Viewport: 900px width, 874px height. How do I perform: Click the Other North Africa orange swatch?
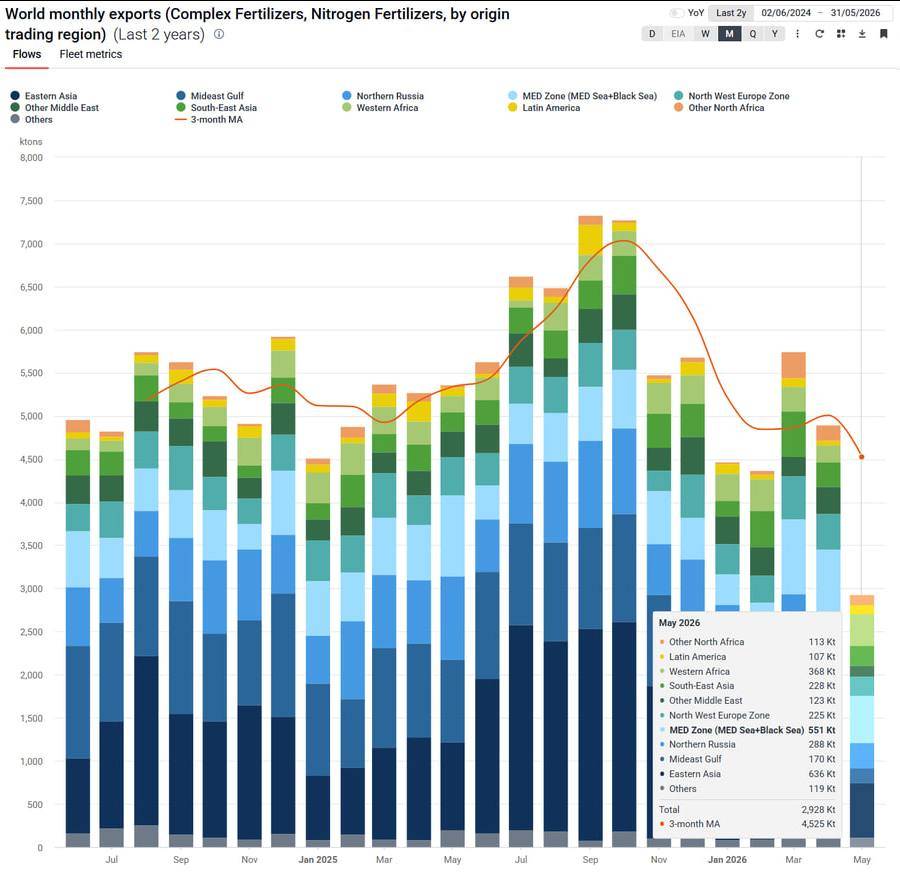tap(678, 107)
